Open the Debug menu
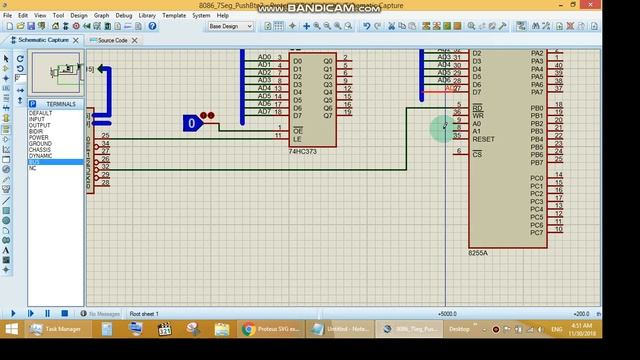 (x=124, y=15)
